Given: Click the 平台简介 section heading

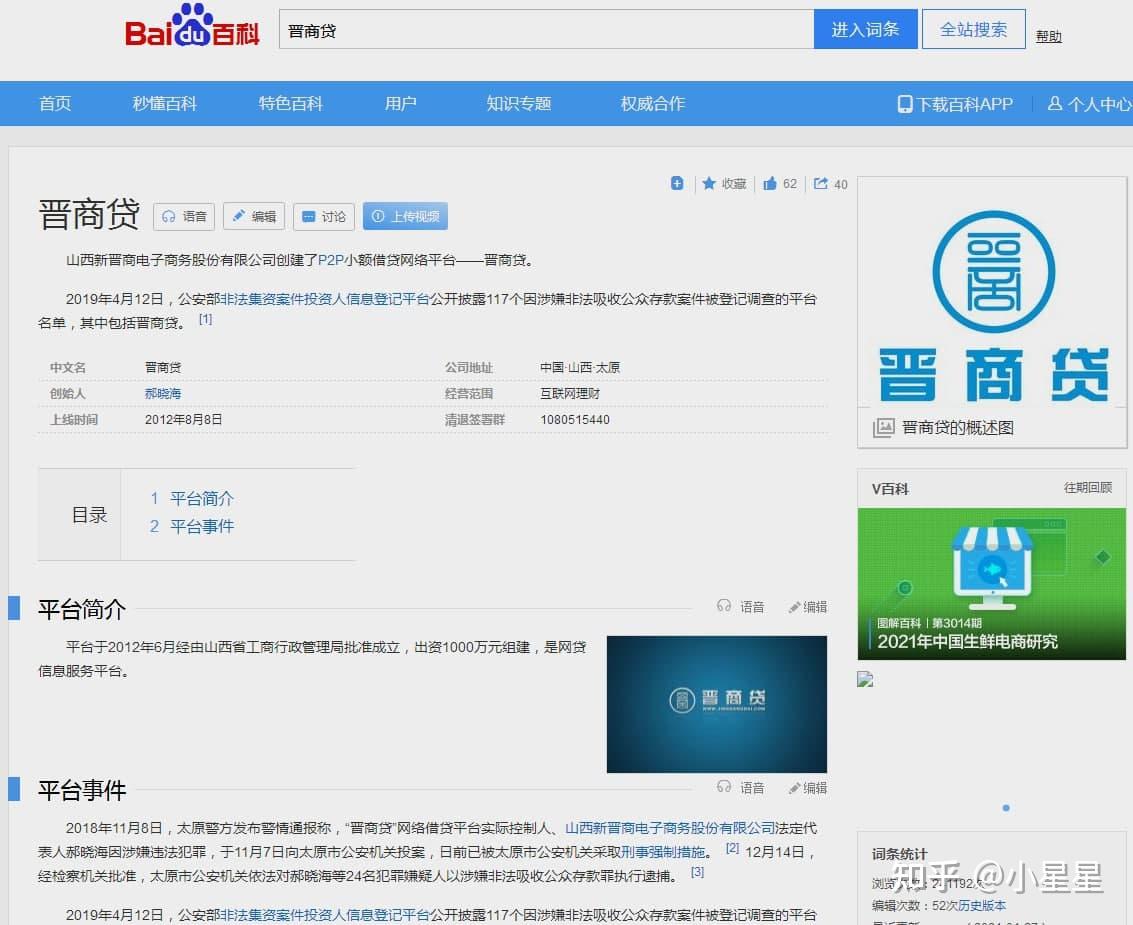Looking at the screenshot, I should [x=82, y=609].
